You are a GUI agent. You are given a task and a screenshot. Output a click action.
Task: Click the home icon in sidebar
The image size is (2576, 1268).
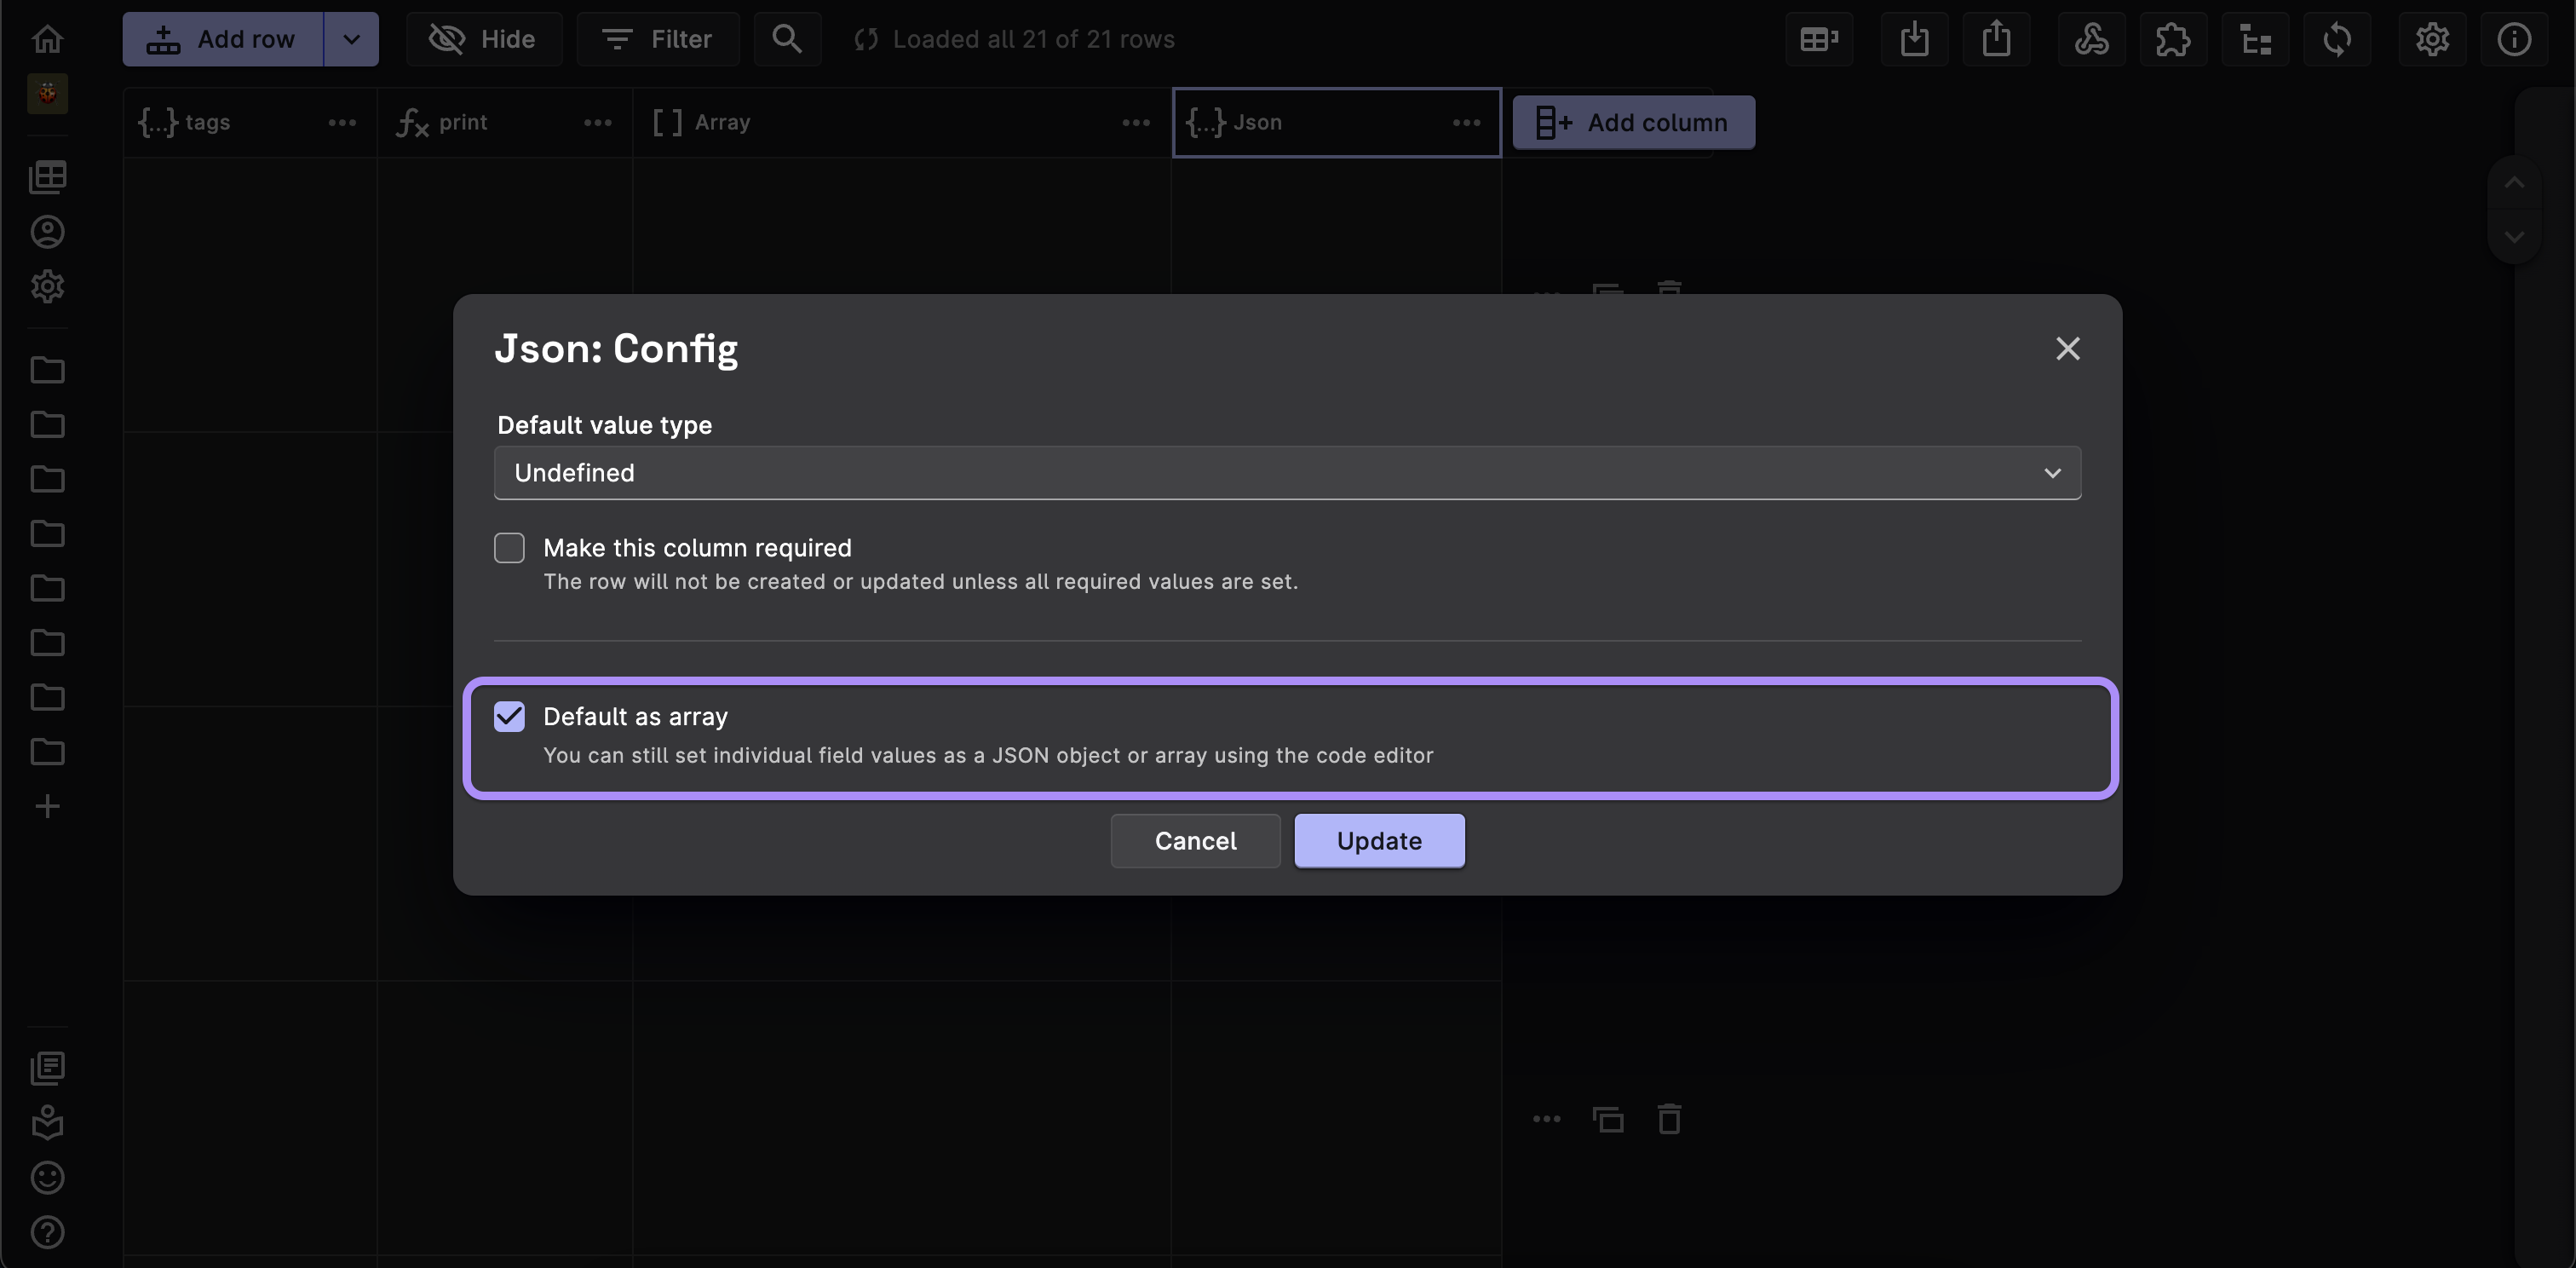[x=47, y=39]
